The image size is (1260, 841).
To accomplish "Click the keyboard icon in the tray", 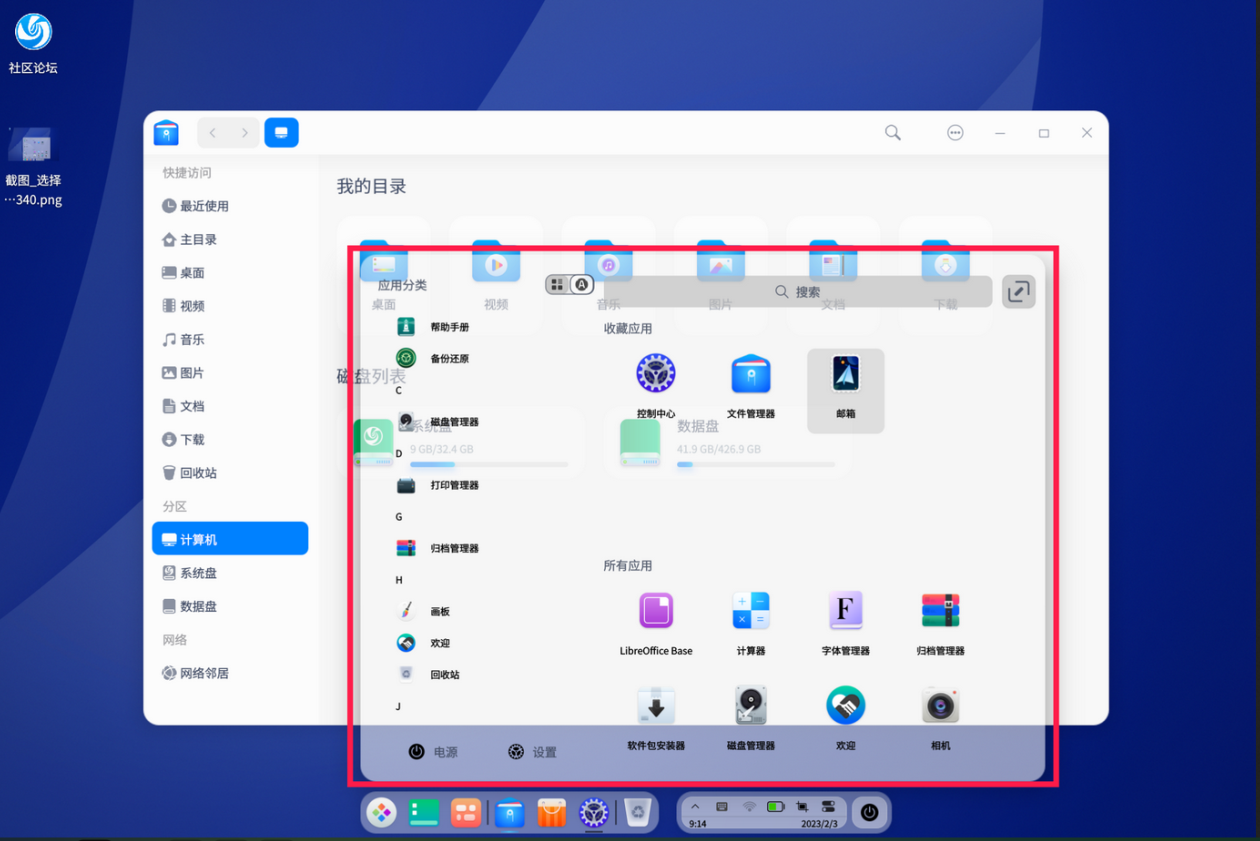I will click(x=722, y=806).
